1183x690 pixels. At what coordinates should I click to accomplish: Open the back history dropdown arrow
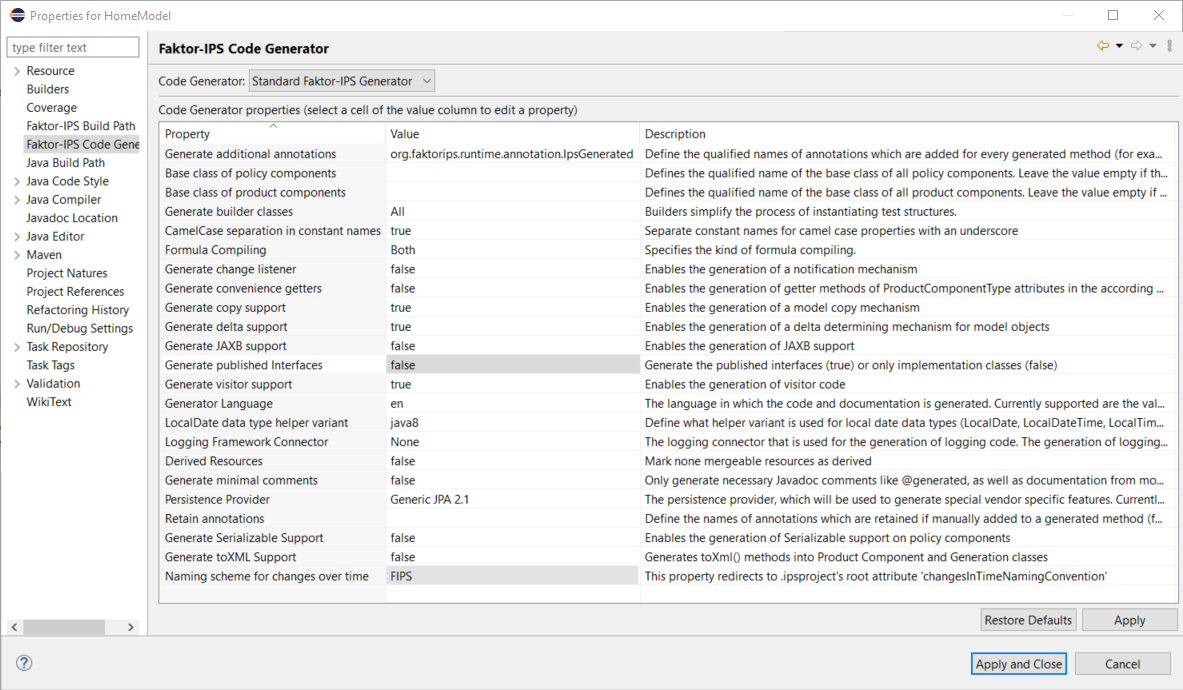click(1120, 46)
